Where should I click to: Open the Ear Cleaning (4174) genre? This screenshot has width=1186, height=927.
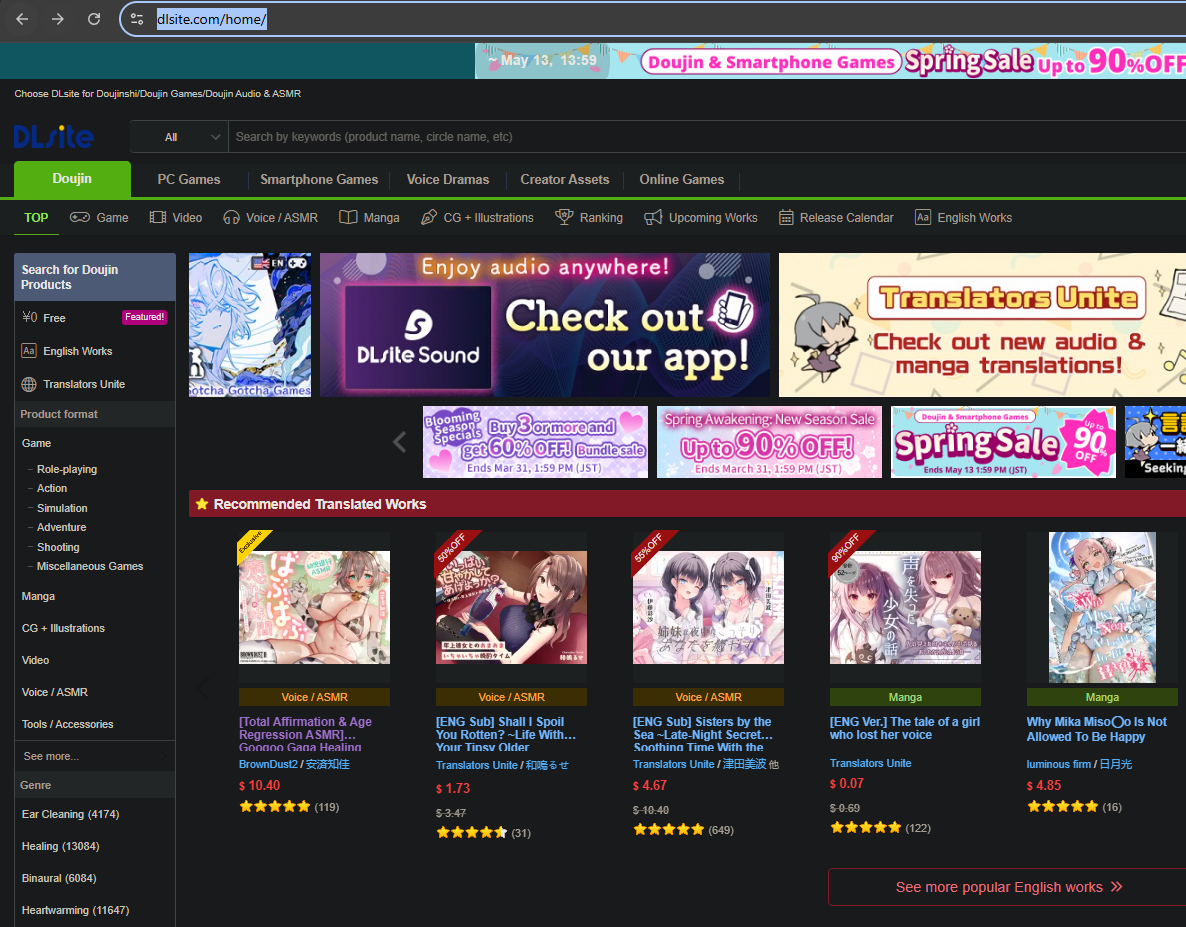(70, 814)
